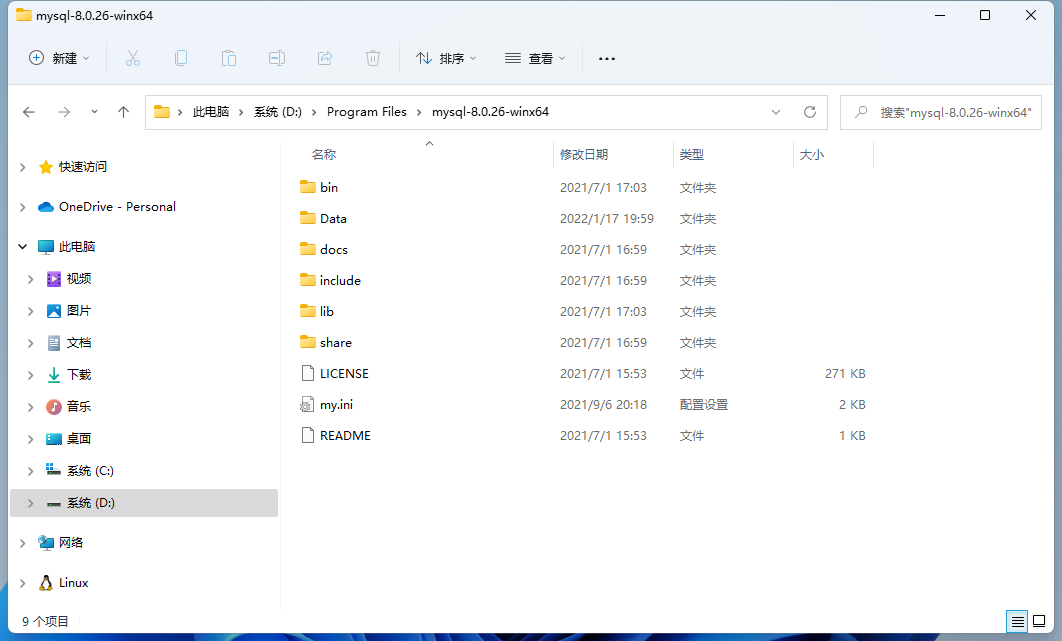Click the search magnifier icon
This screenshot has height=641, width=1062.
click(x=861, y=112)
